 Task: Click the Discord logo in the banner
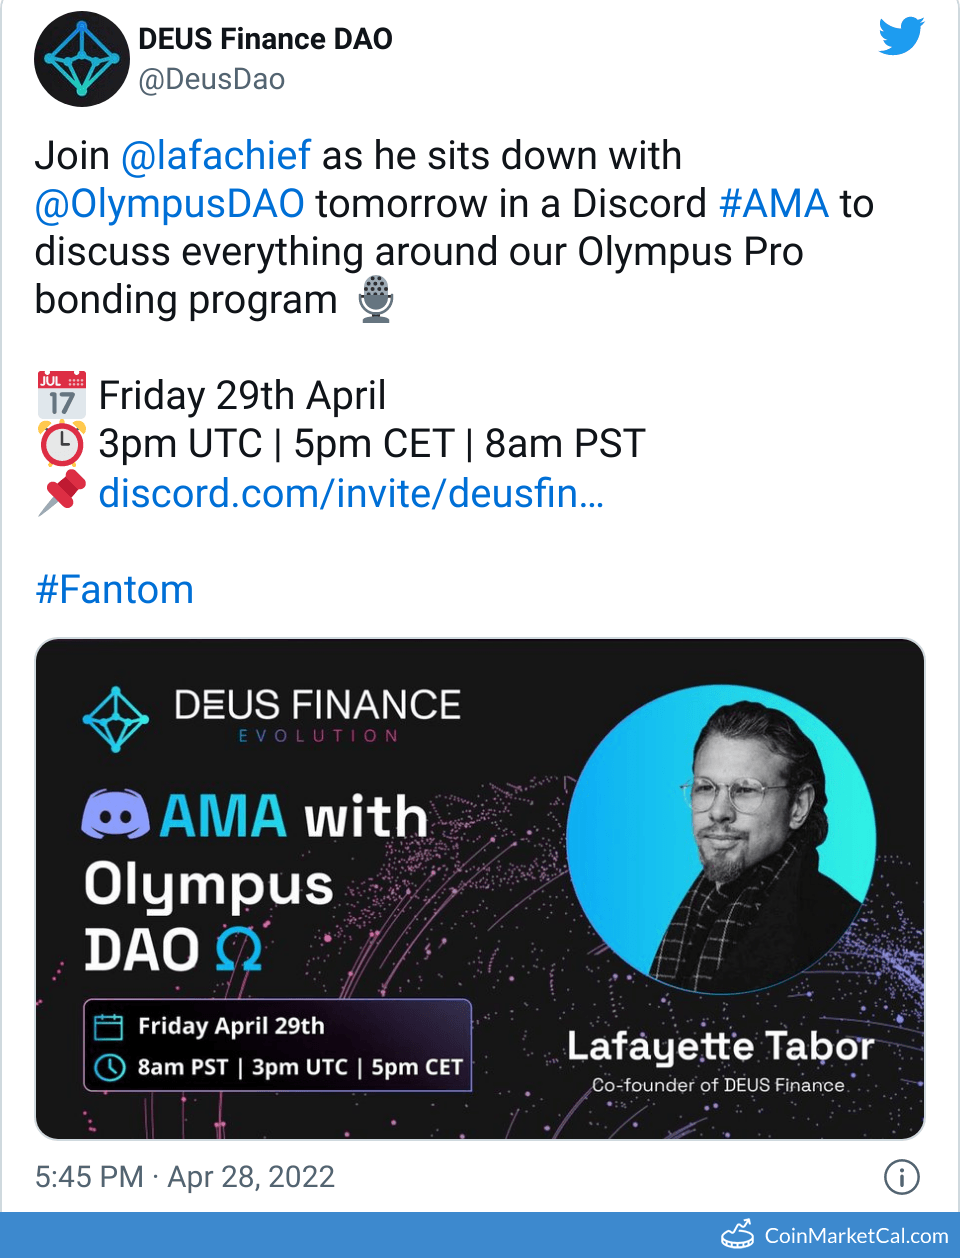tap(116, 815)
